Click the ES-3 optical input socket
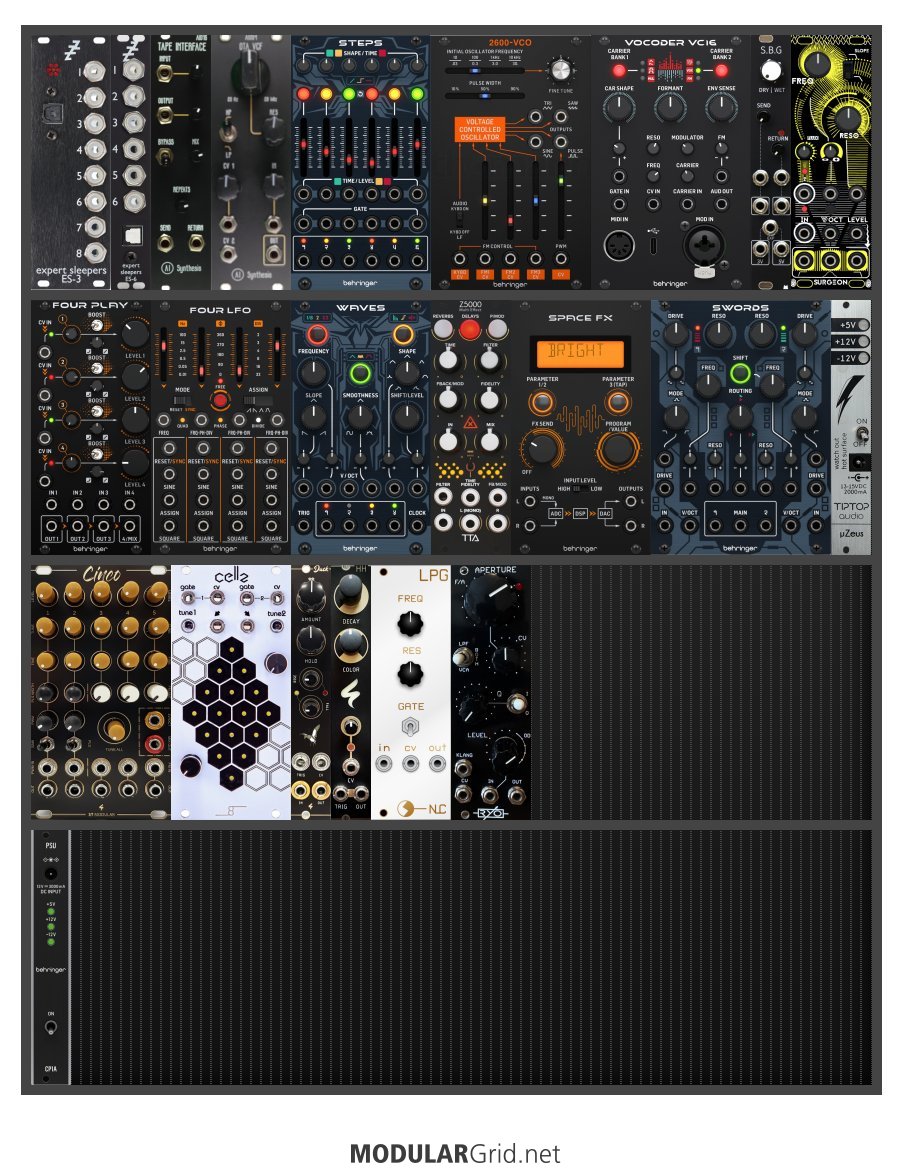 (x=52, y=115)
